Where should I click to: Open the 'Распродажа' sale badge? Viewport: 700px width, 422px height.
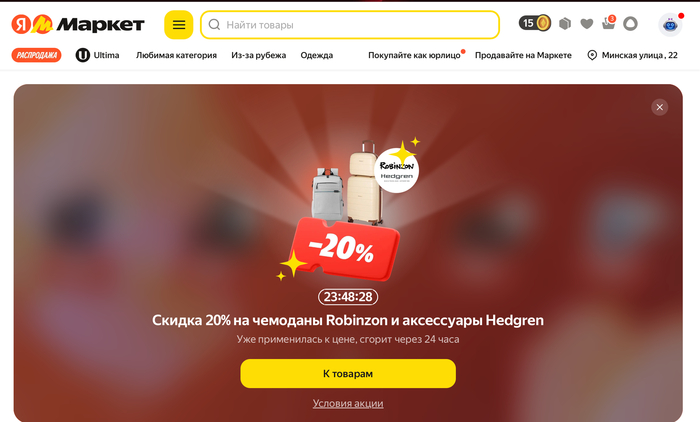(37, 55)
